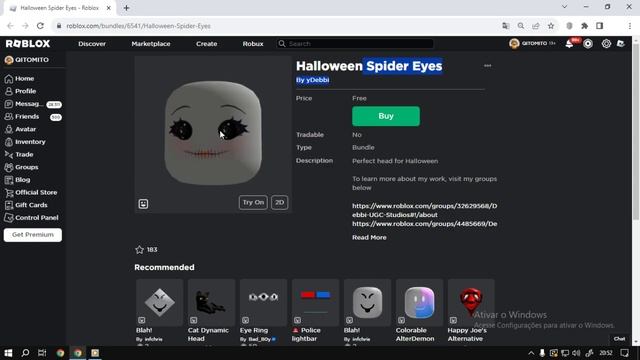Click the zoom magnifier icon in address bar
640x360 pixels.
(521, 26)
